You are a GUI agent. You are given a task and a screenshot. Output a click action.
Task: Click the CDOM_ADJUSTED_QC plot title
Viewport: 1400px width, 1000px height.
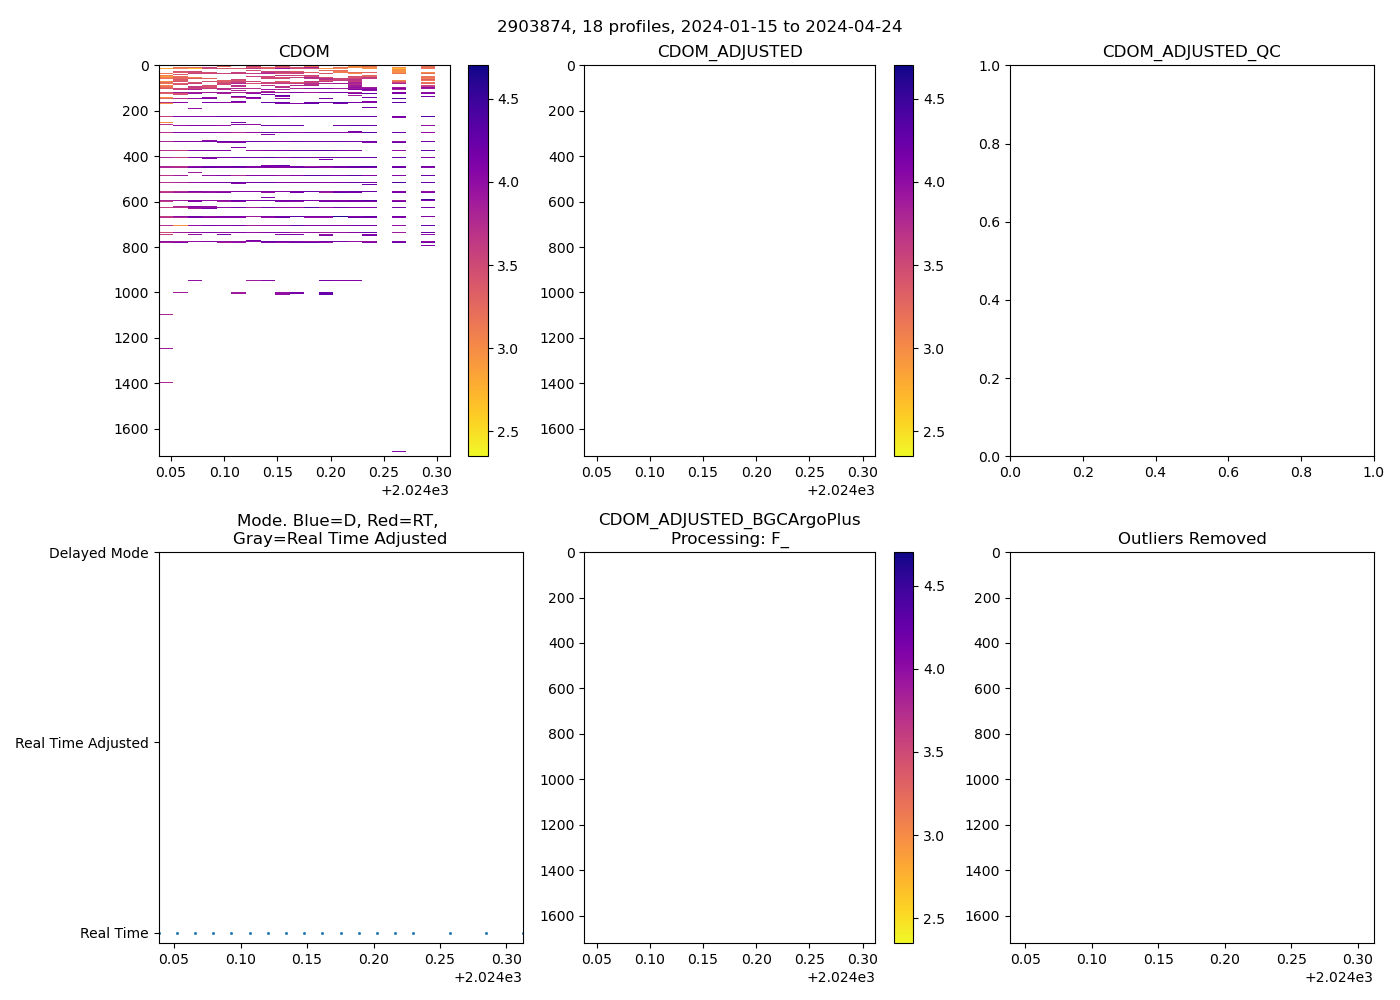tap(1191, 51)
